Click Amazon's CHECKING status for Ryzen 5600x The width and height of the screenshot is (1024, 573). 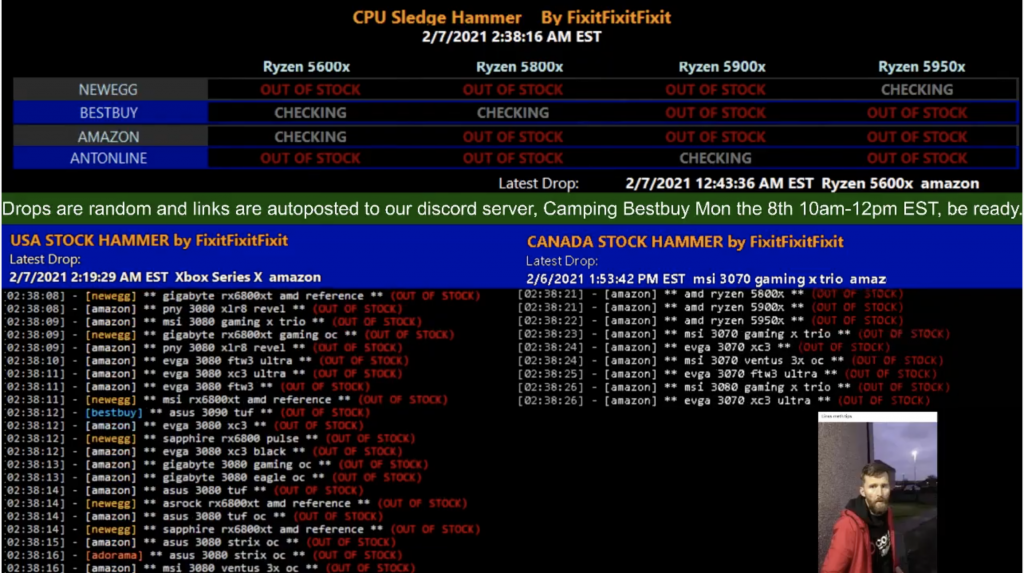(x=310, y=137)
